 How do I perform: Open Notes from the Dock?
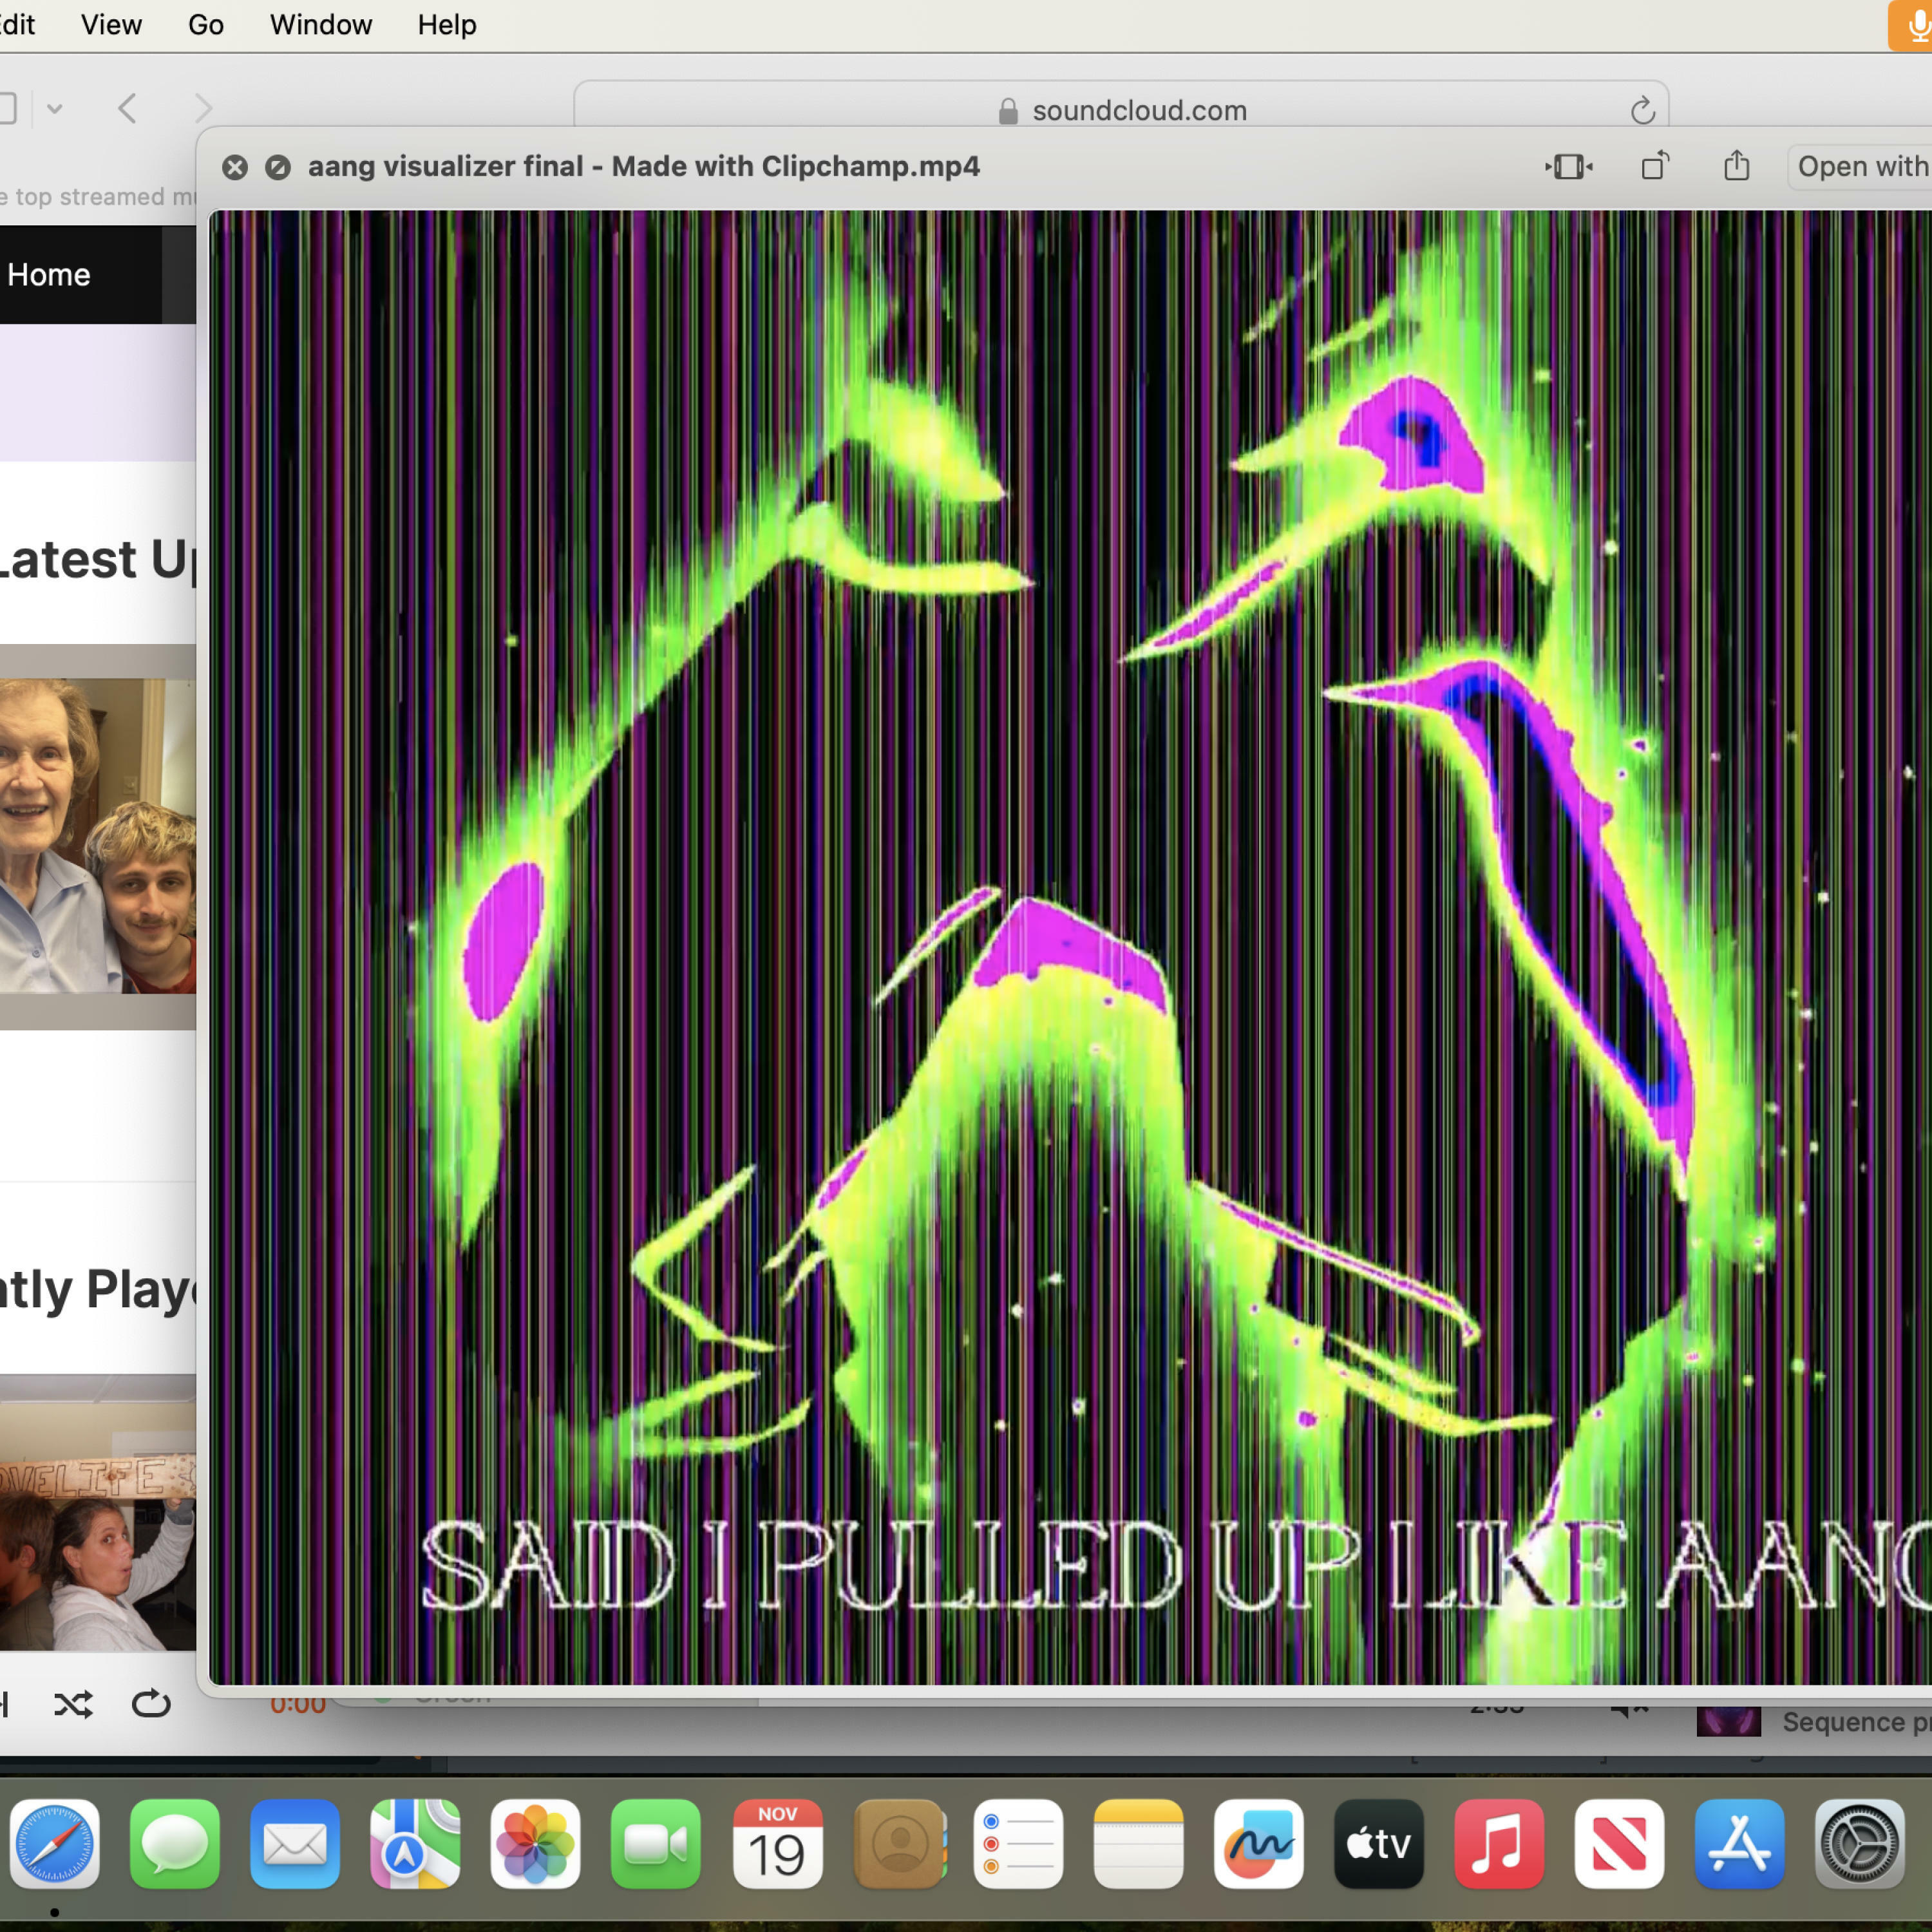click(x=1138, y=1844)
